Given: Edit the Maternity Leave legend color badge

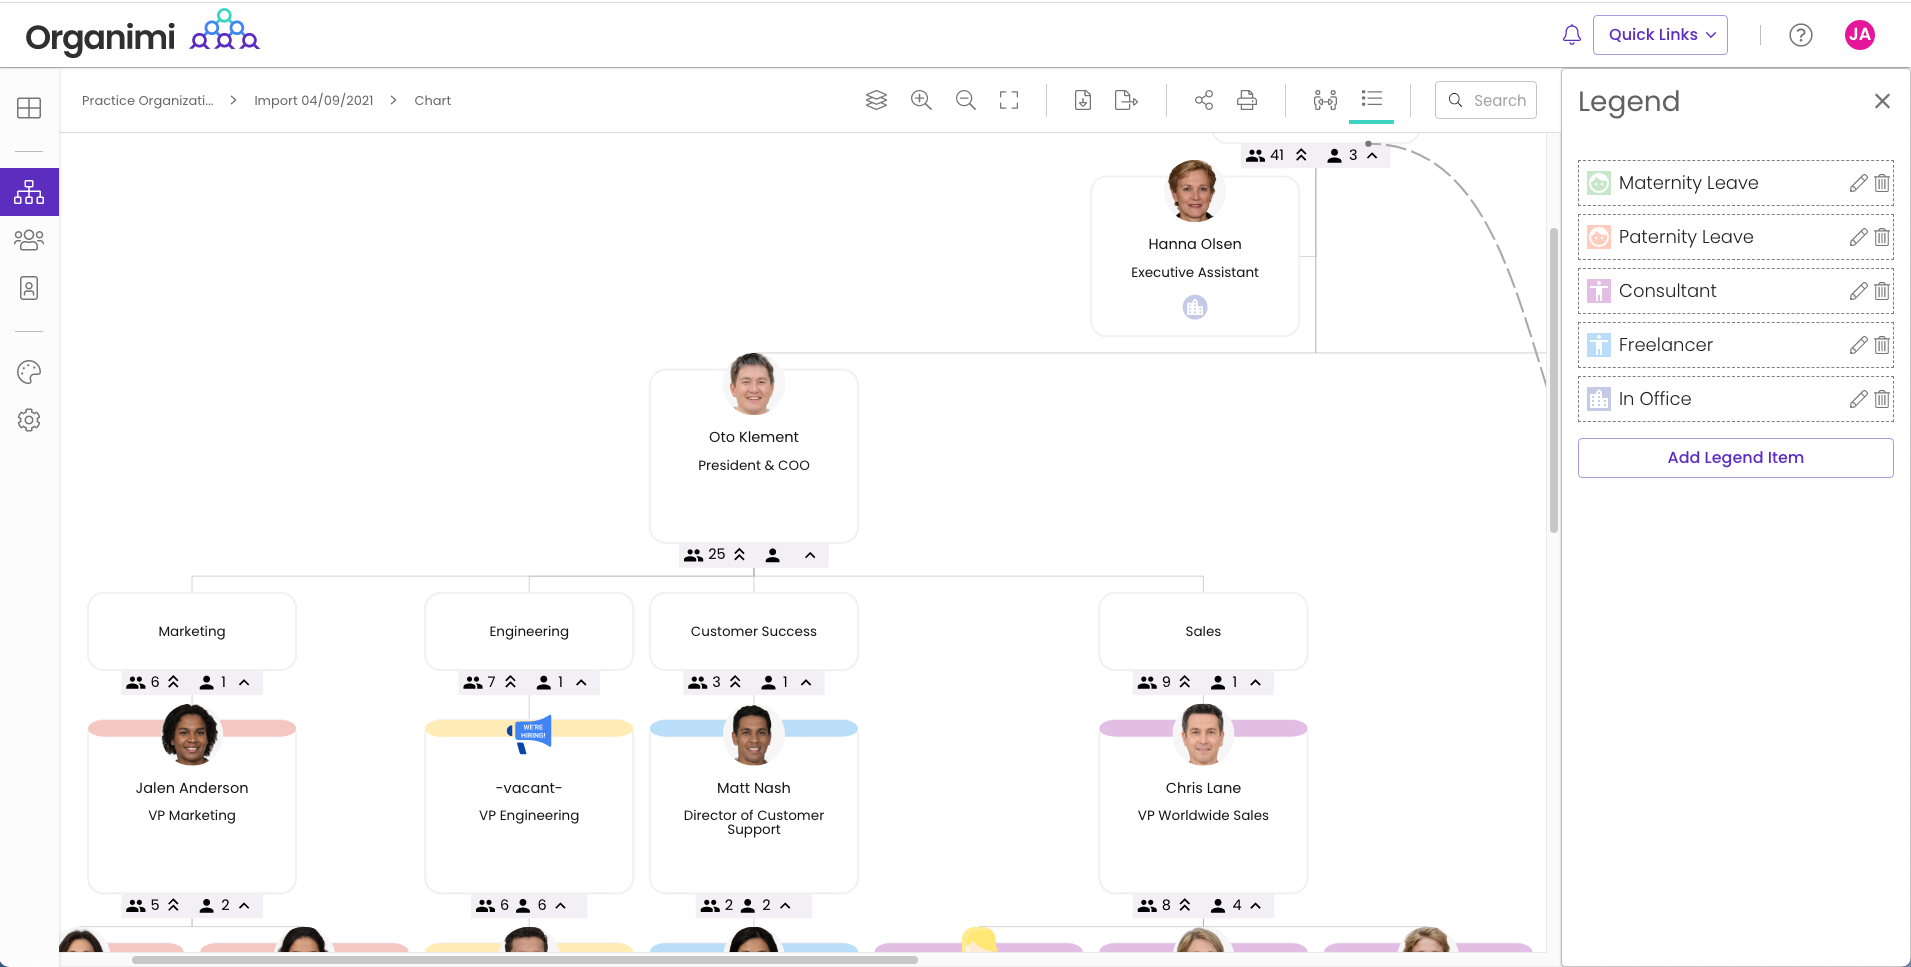Looking at the screenshot, I should 1600,182.
